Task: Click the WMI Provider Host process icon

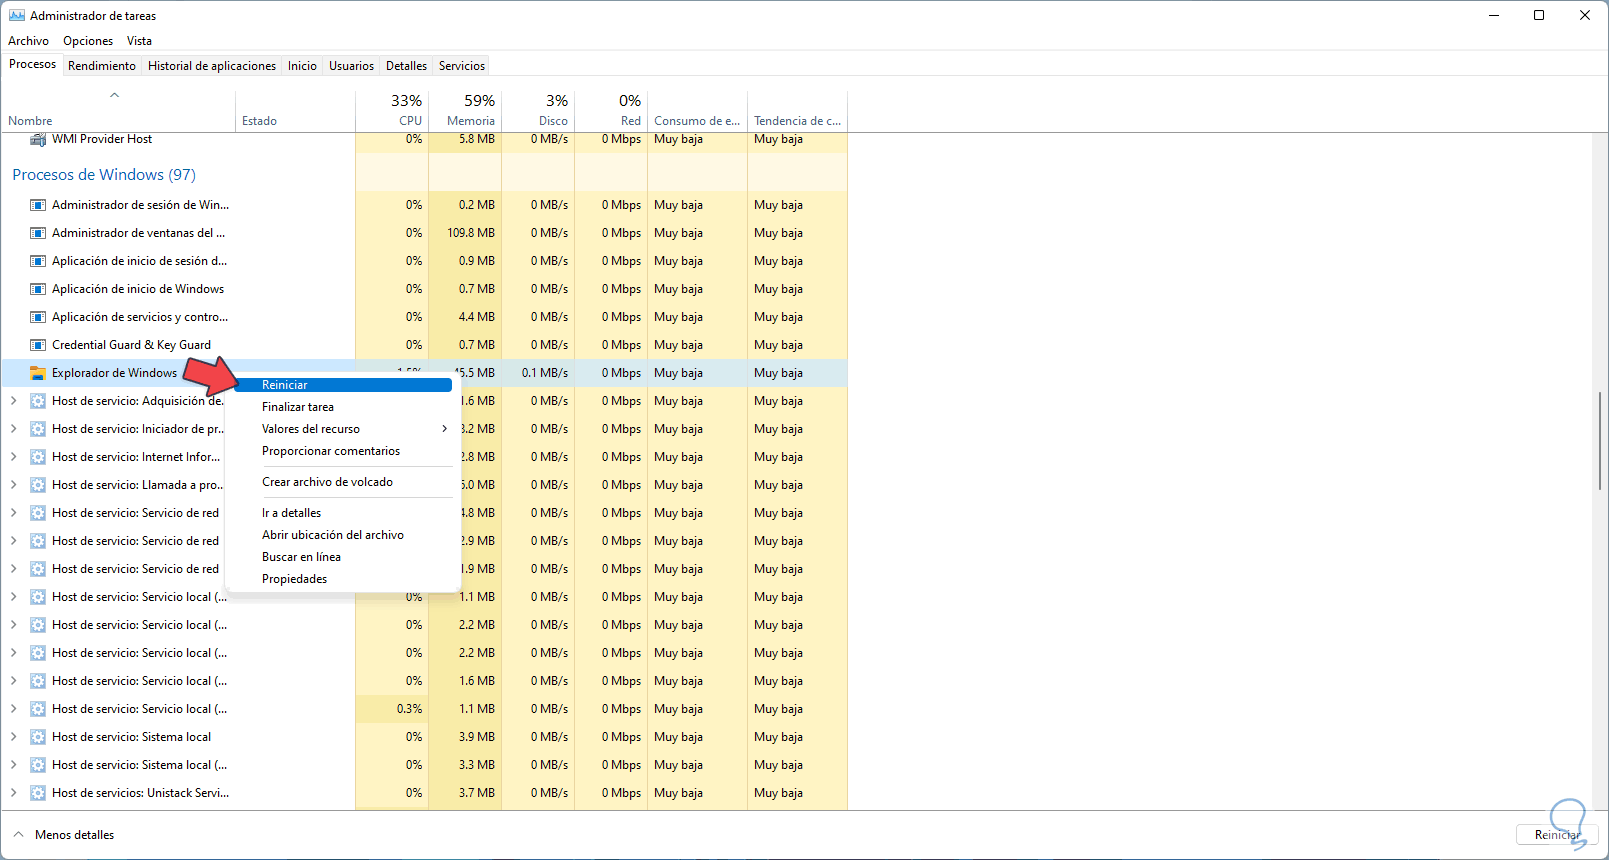Action: coord(38,140)
